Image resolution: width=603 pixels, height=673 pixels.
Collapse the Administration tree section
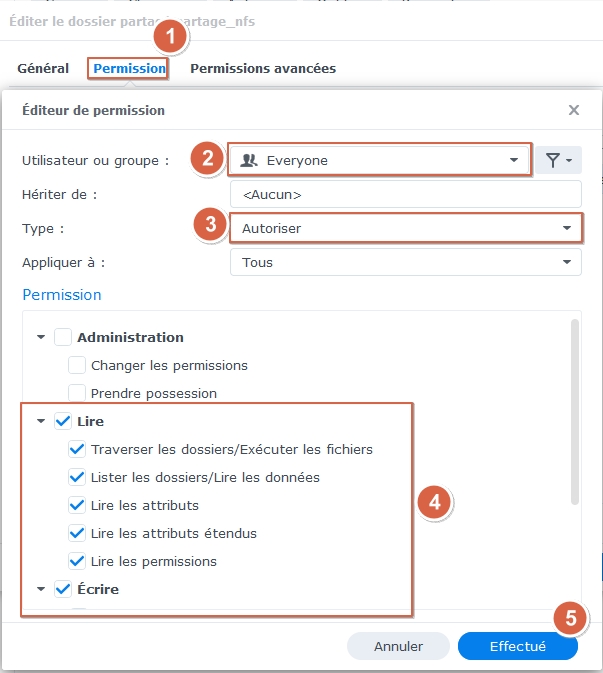click(x=41, y=338)
